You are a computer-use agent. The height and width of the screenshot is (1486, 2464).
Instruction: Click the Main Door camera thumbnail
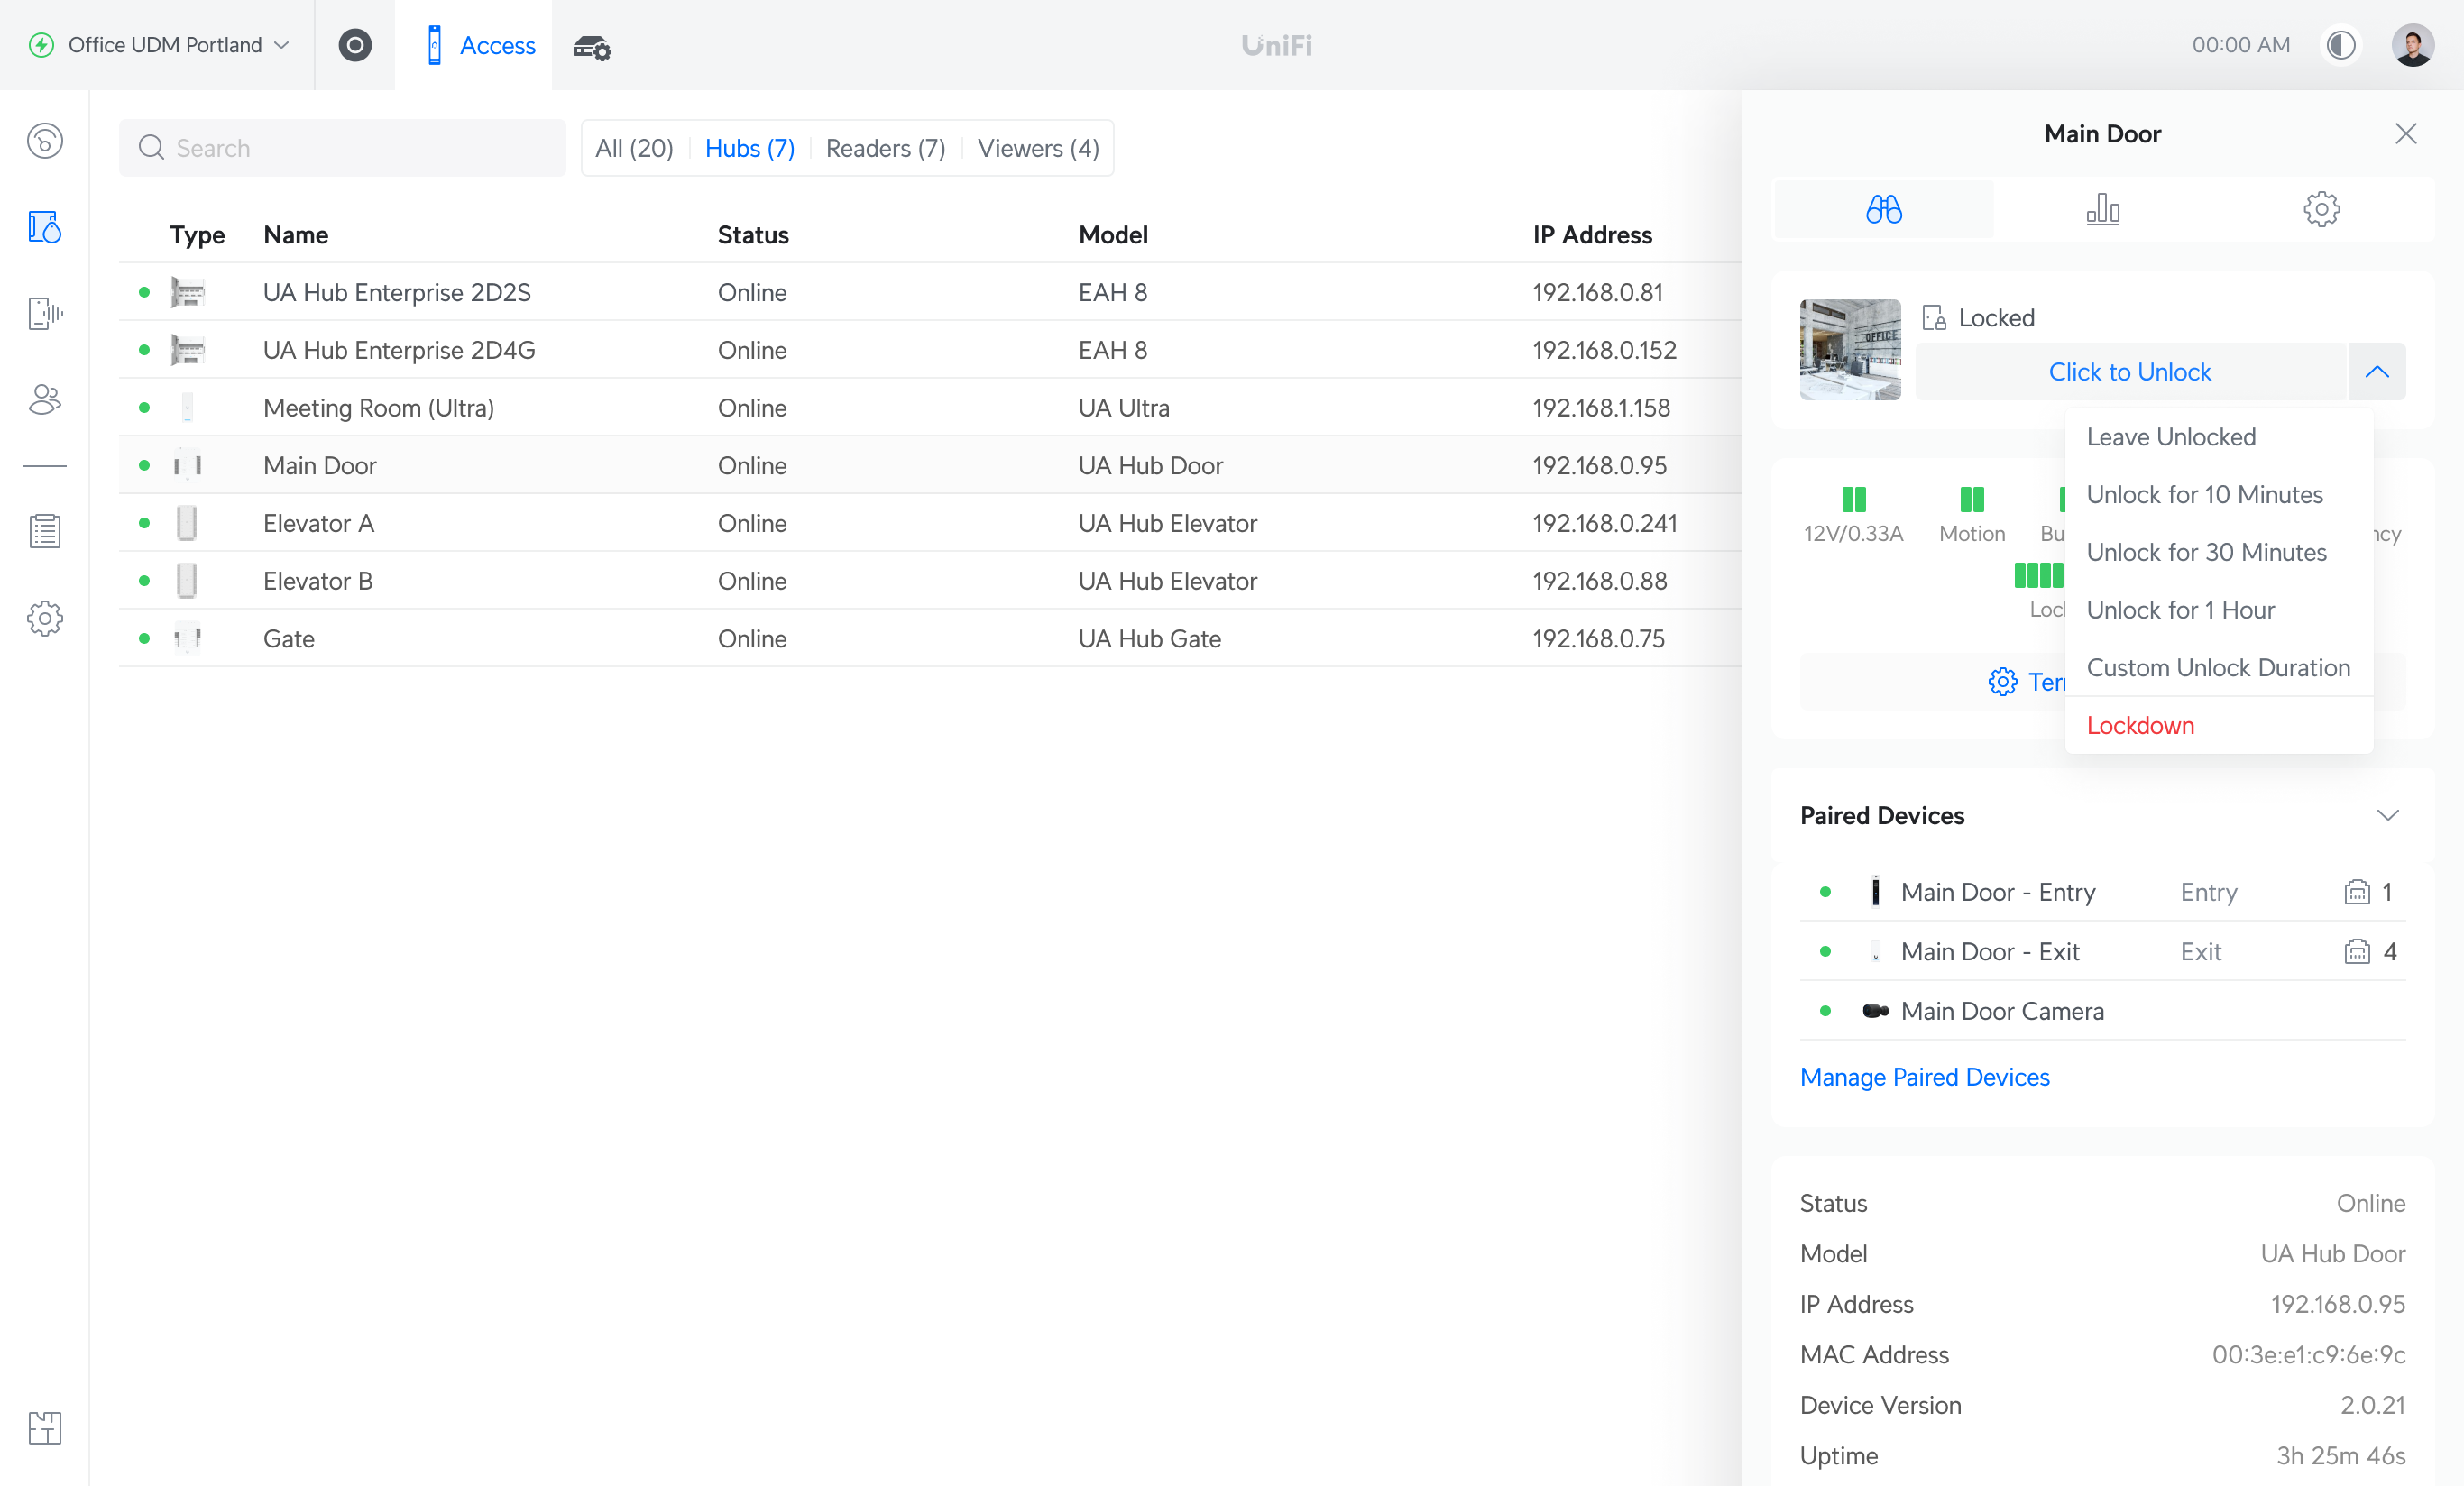pyautogui.click(x=1850, y=350)
